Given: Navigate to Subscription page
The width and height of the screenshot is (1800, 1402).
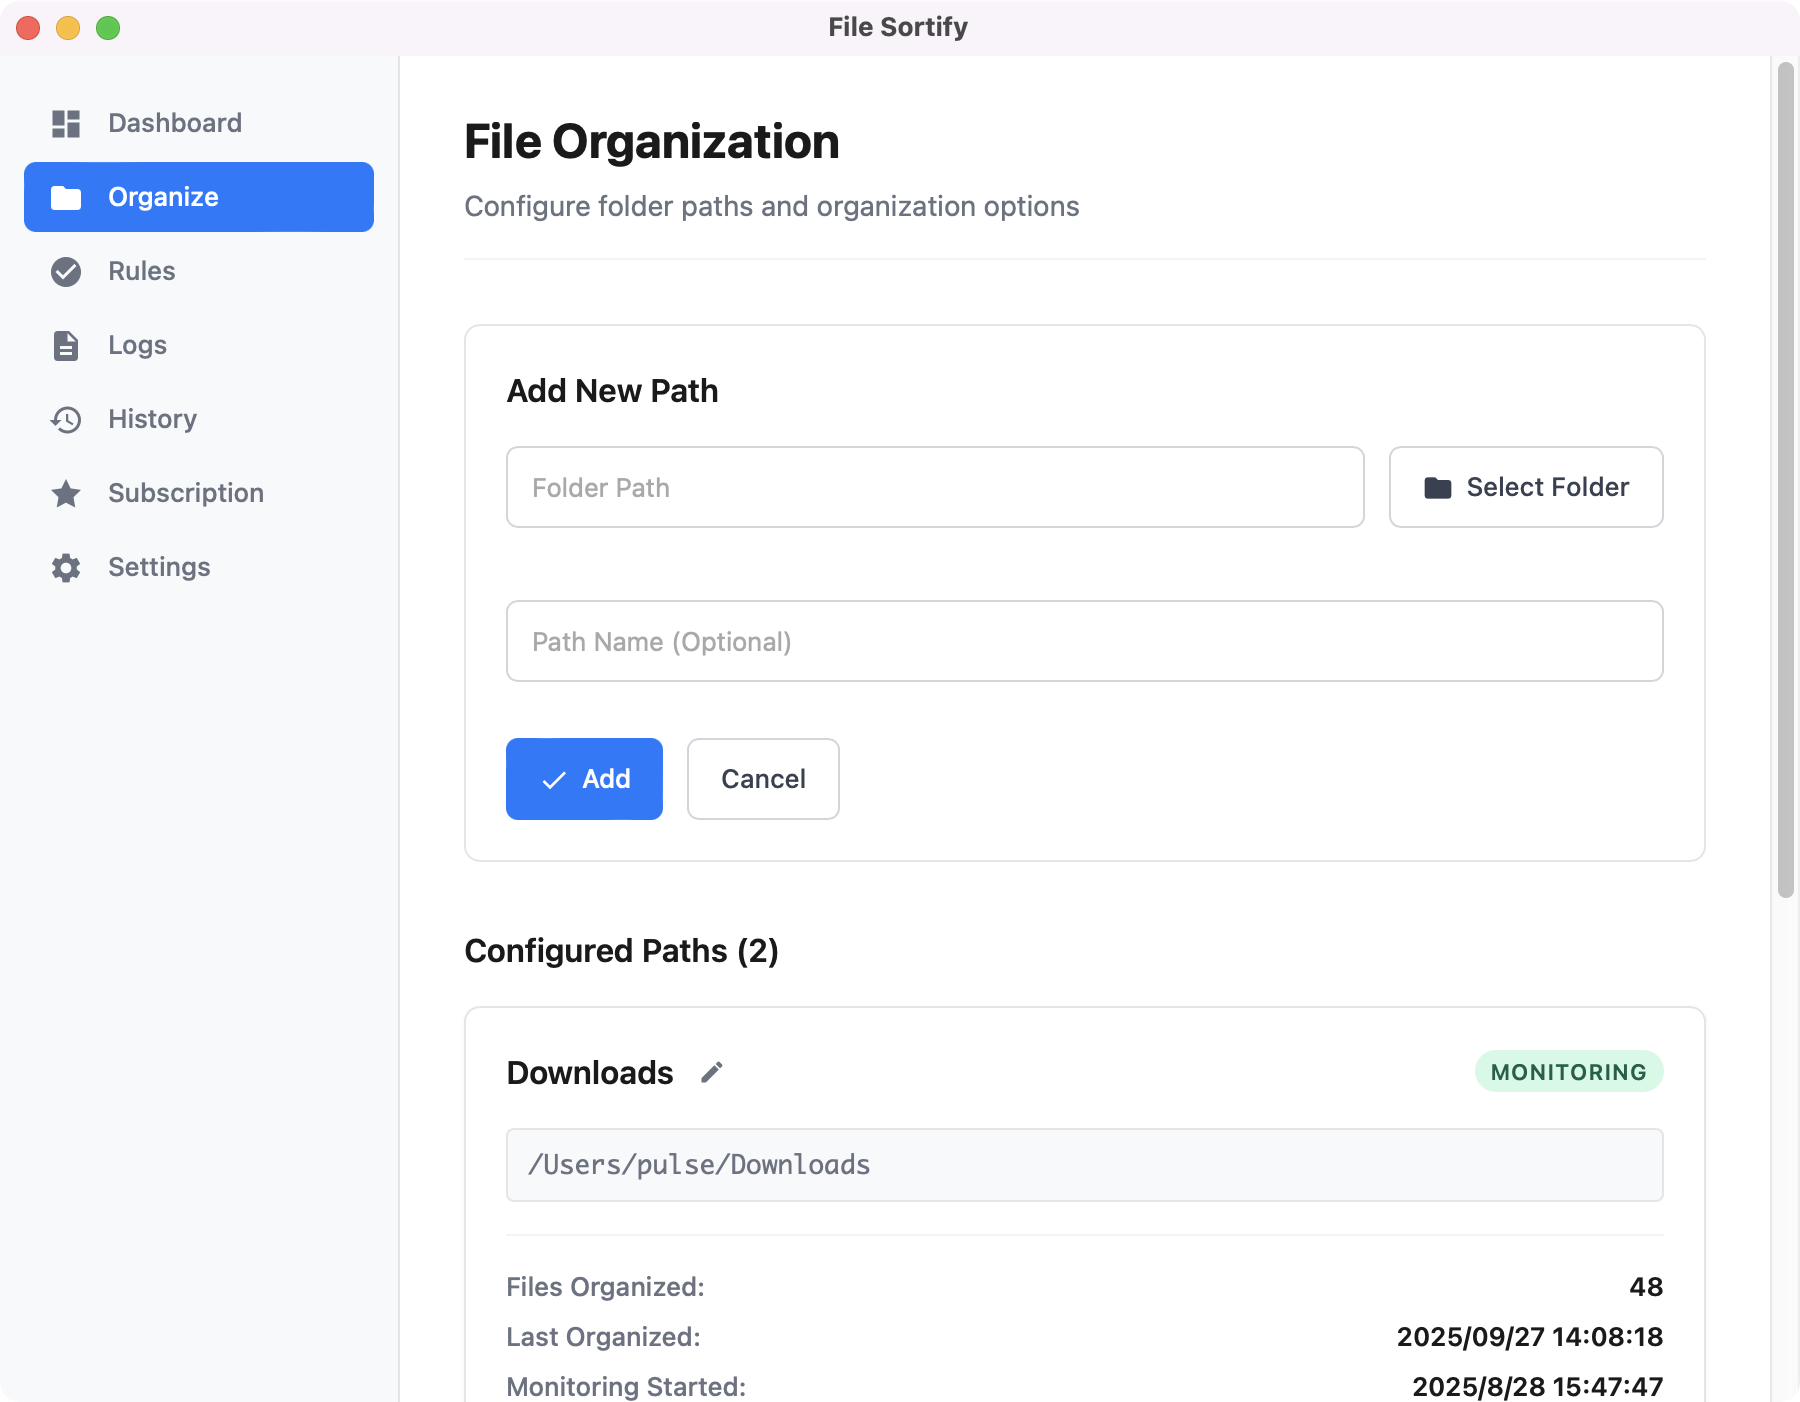Looking at the screenshot, I should [186, 493].
